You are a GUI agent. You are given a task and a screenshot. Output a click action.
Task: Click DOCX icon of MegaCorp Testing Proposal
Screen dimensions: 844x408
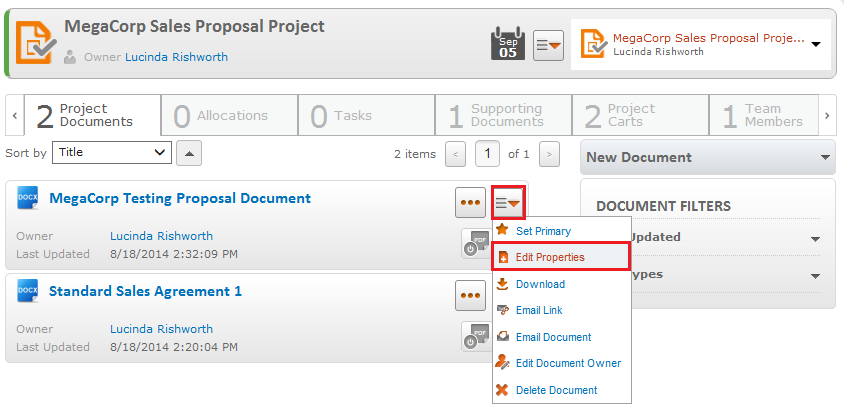[27, 198]
